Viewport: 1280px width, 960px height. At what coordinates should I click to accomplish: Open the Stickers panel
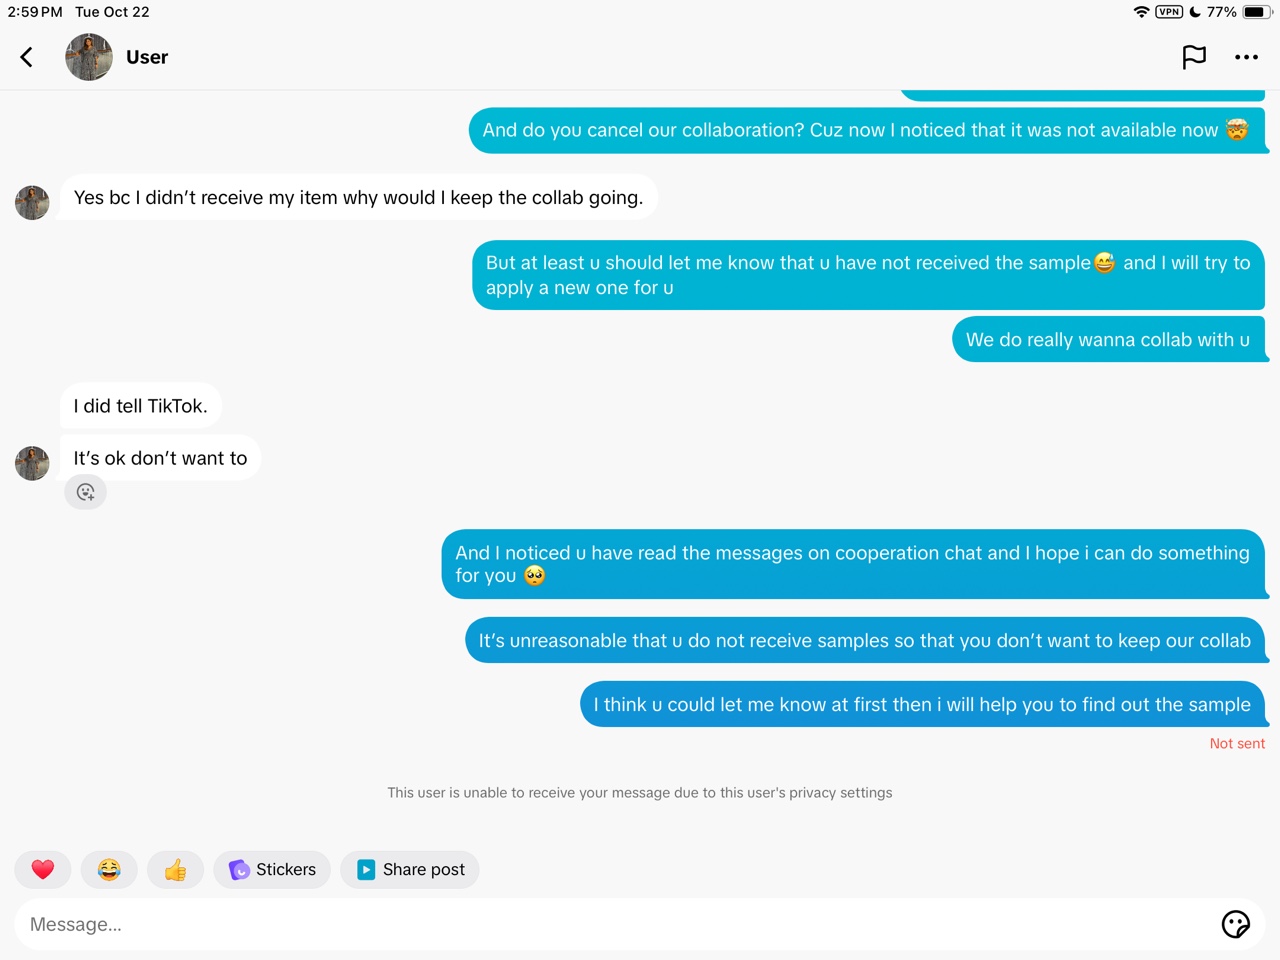[x=272, y=869]
